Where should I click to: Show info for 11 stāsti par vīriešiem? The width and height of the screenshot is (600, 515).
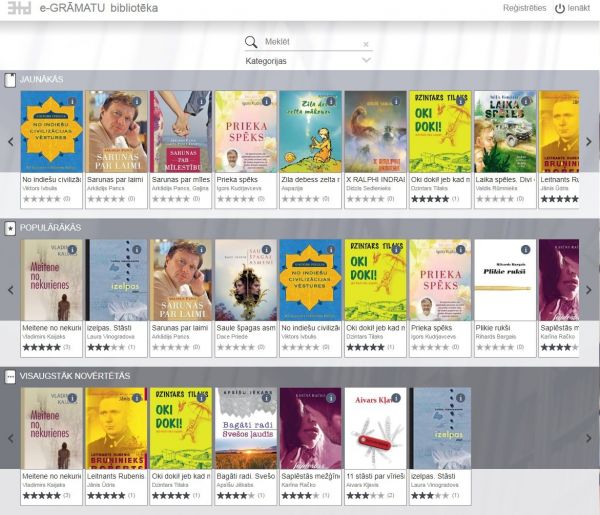click(396, 398)
